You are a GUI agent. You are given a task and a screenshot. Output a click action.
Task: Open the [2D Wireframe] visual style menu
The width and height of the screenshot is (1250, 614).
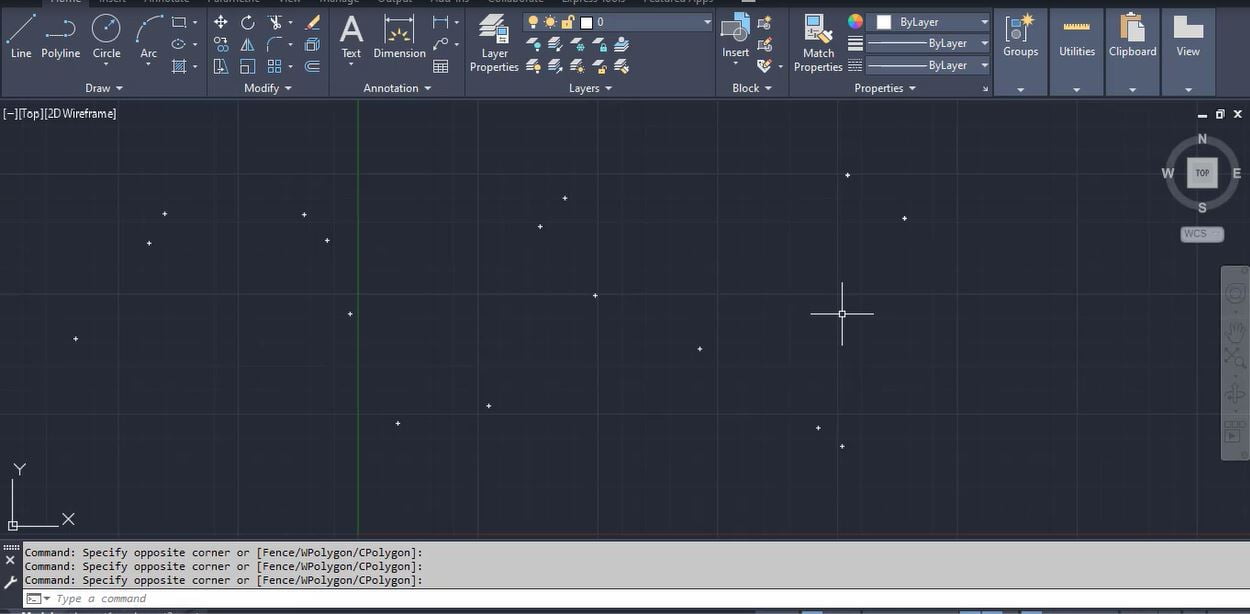coord(80,114)
